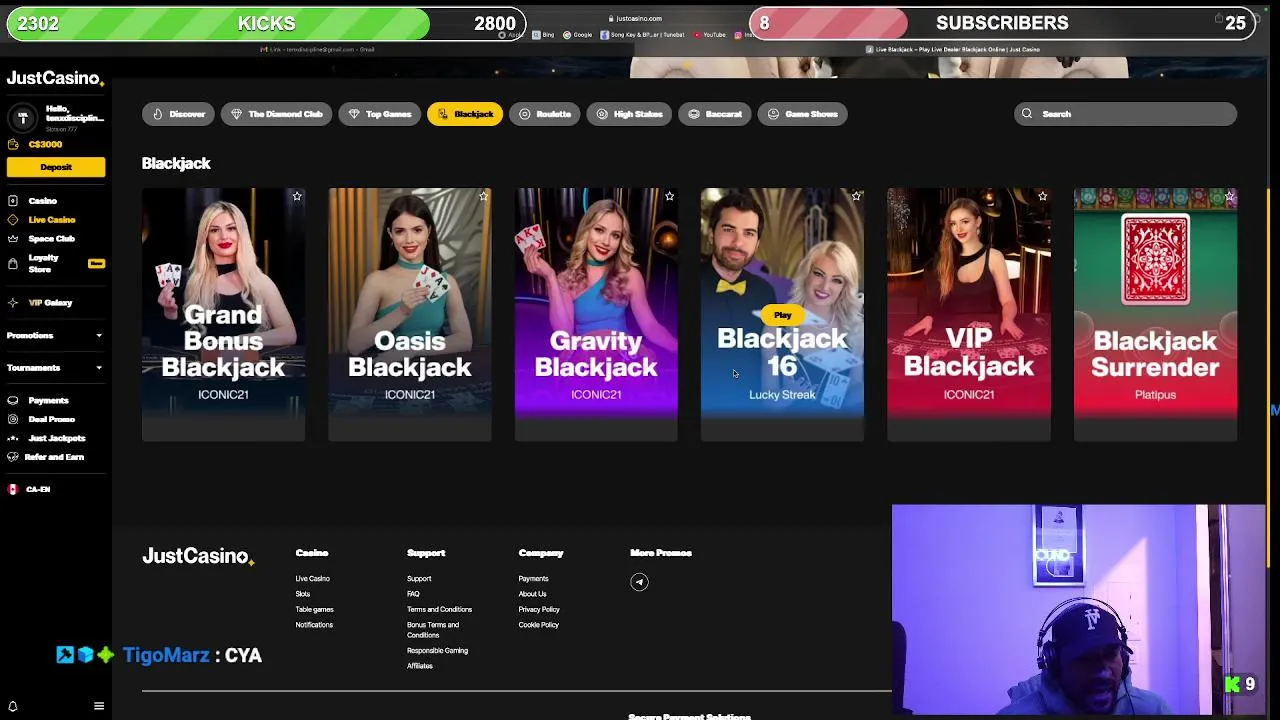The height and width of the screenshot is (720, 1280).
Task: Click the Telegram icon under More Promos
Action: coord(639,582)
